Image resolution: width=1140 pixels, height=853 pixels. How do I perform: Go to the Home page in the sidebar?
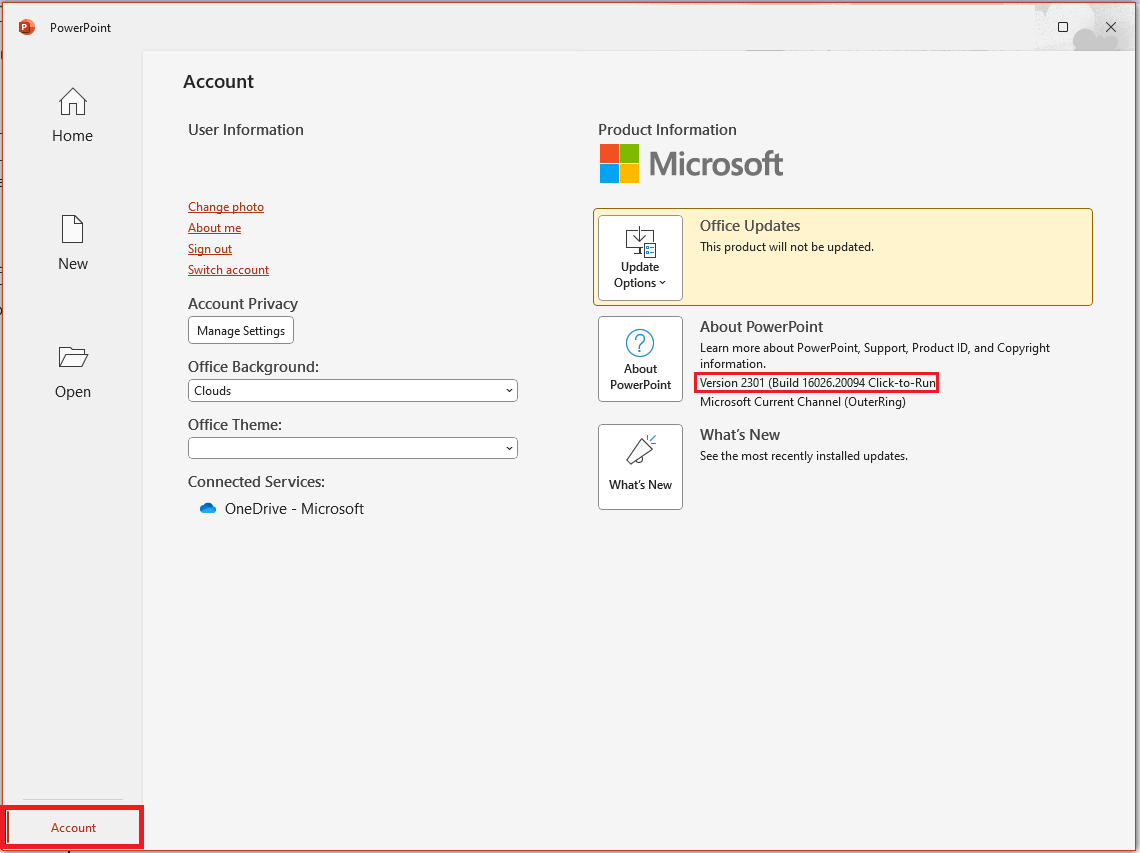[x=72, y=116]
